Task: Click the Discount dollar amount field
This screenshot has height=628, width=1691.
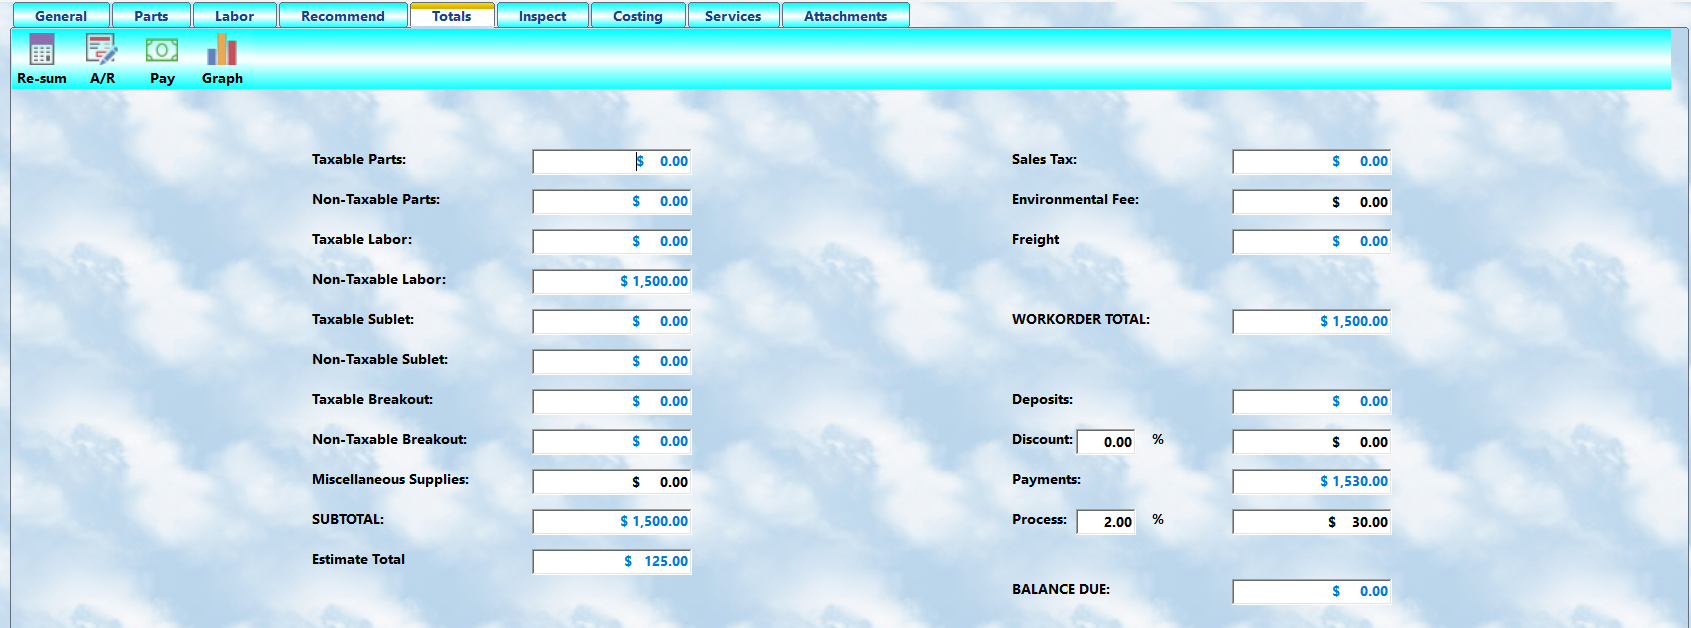Action: (x=1312, y=441)
